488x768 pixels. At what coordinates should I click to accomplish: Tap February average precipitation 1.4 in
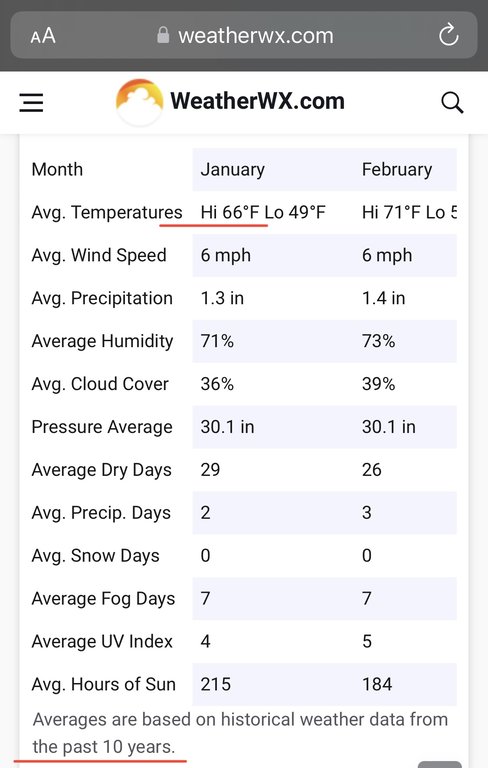point(384,298)
